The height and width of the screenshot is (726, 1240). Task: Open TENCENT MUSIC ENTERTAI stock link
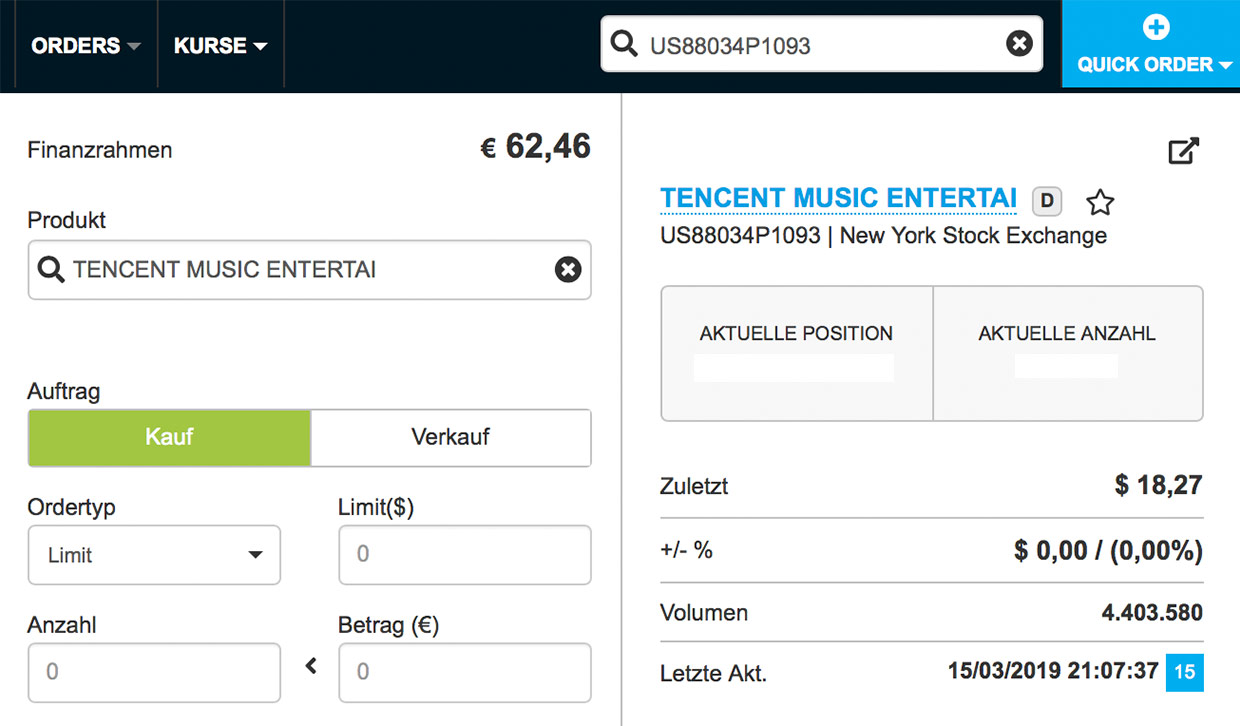coord(838,198)
